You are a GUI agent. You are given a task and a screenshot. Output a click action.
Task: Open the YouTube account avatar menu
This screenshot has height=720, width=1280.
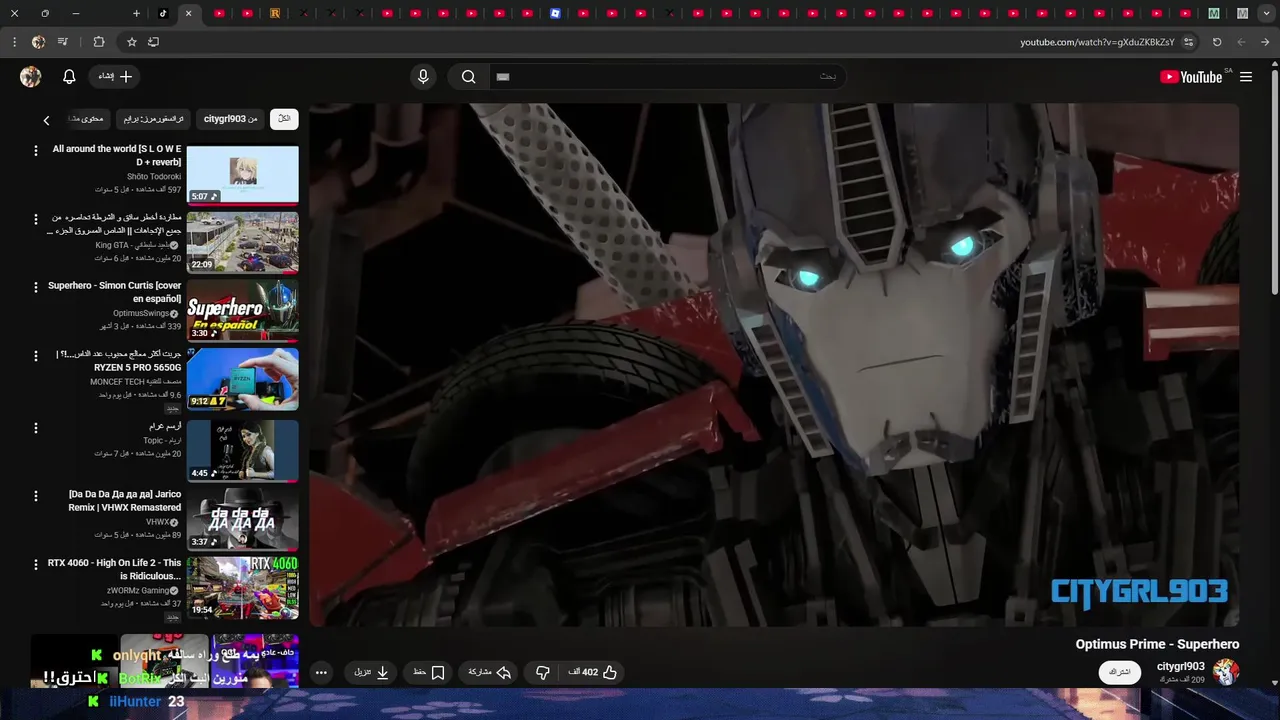[31, 77]
